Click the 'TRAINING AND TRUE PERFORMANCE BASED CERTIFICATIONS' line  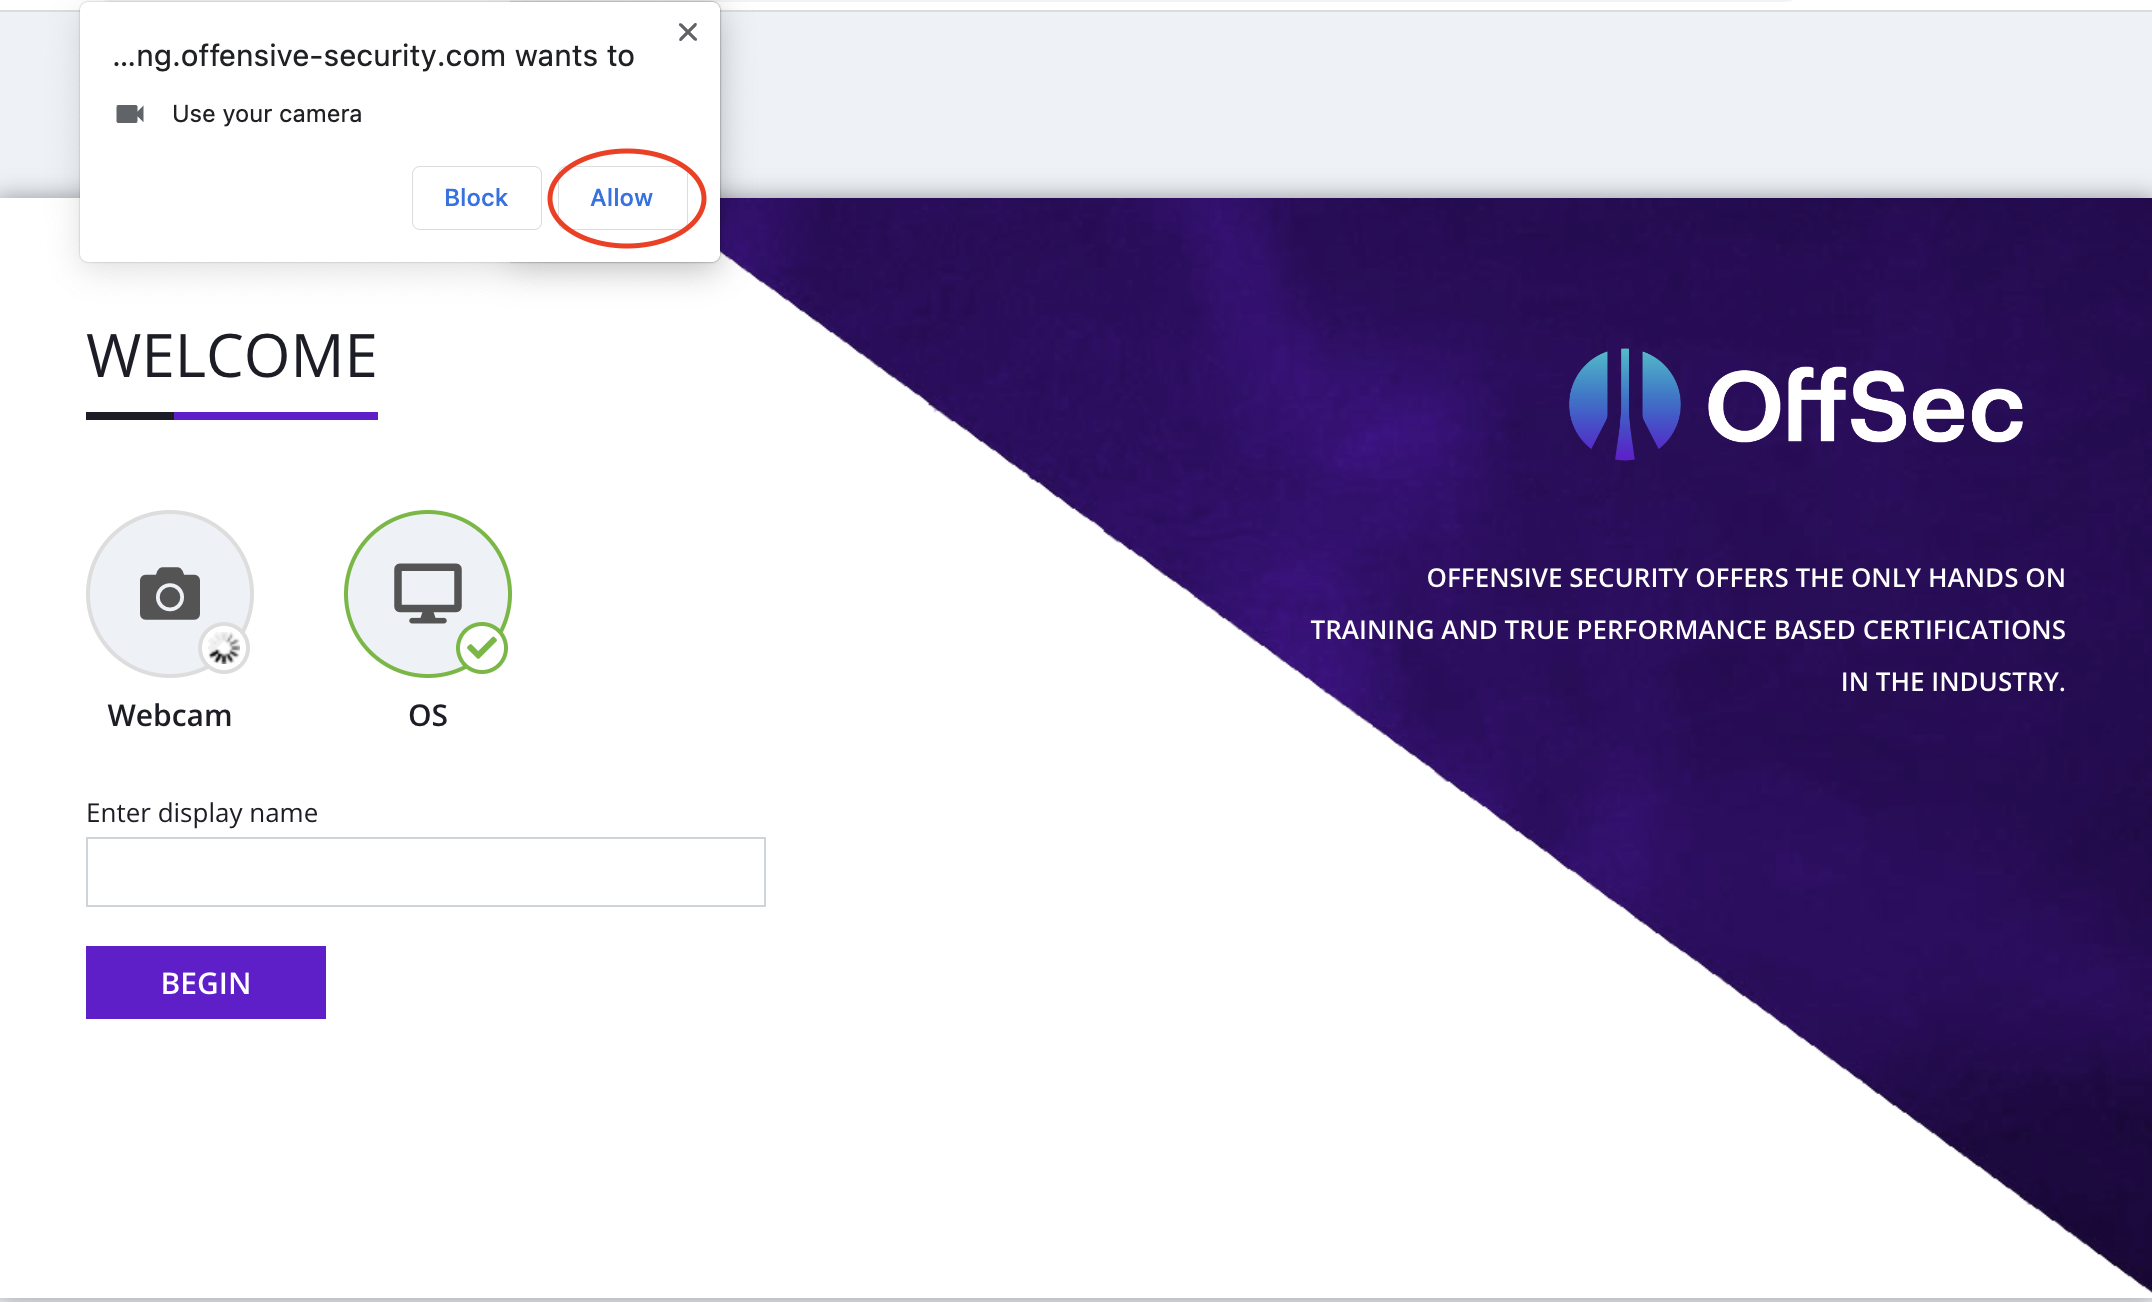[x=1688, y=630]
